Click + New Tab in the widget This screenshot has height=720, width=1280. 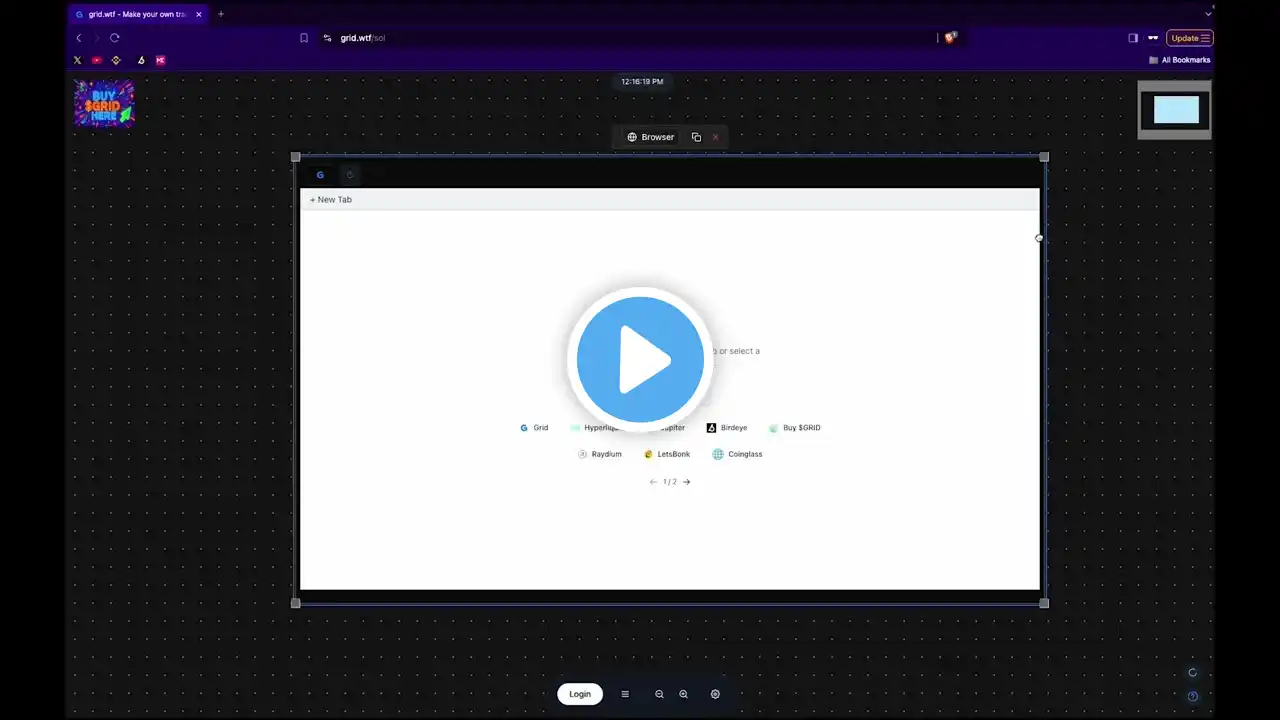tap(331, 200)
